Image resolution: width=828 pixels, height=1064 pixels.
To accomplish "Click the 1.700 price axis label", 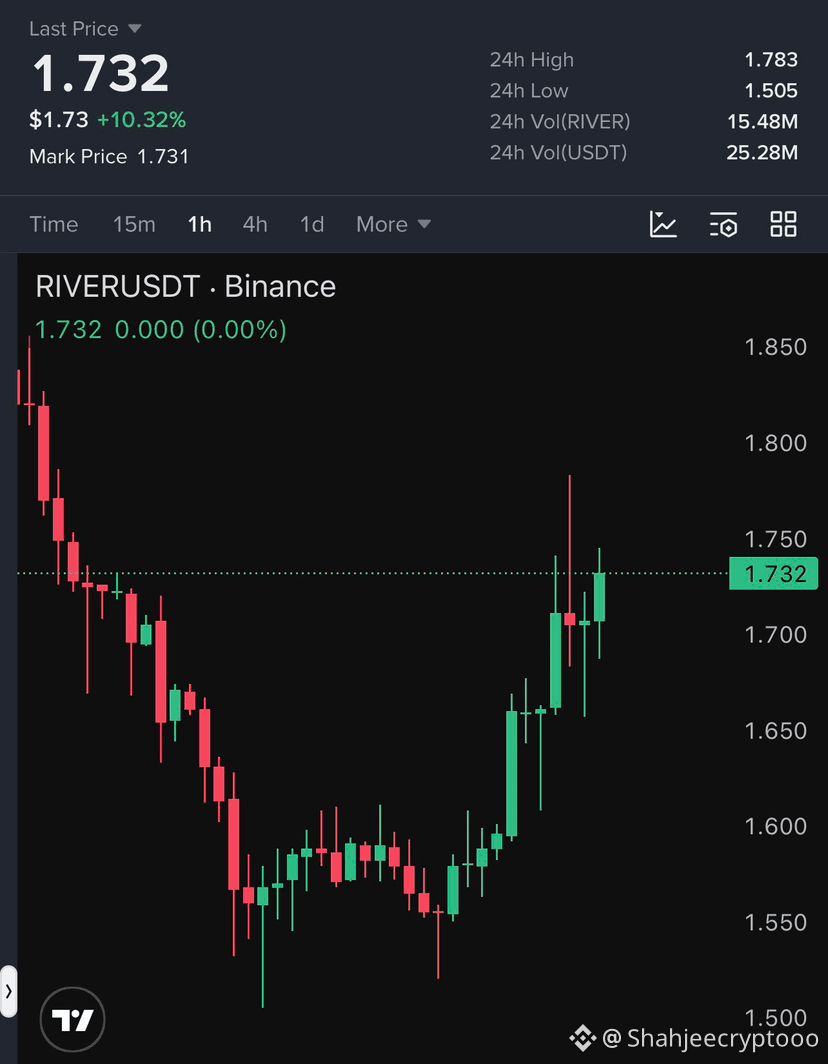I will pyautogui.click(x=776, y=634).
